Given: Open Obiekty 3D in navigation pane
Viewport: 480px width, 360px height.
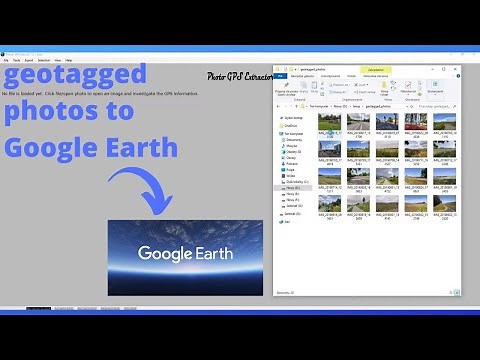Looking at the screenshot, I should (291, 152).
